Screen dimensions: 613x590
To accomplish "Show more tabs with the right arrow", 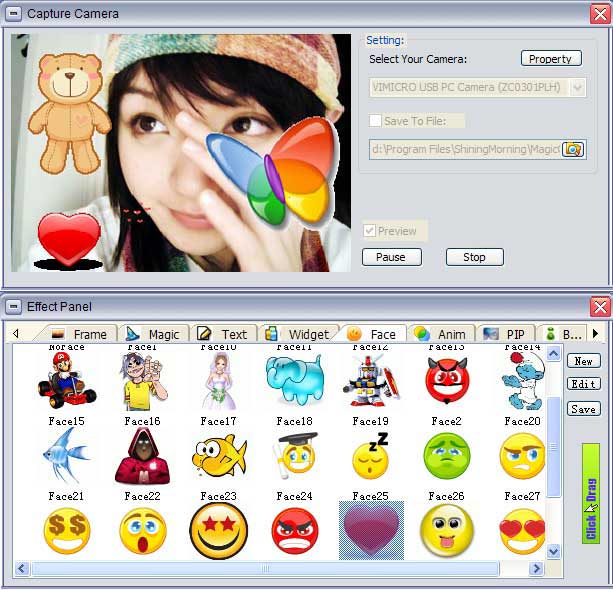I will (x=595, y=334).
